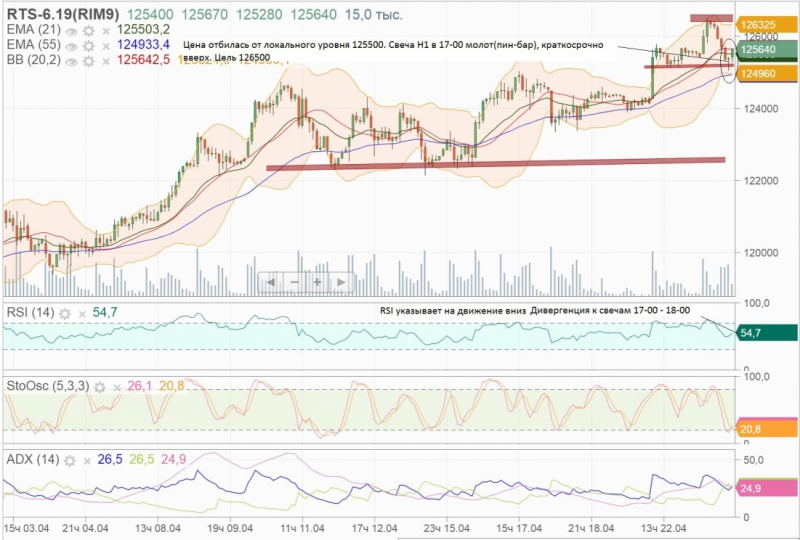The height and width of the screenshot is (540, 800).
Task: Click EMA (21) value 125503,2
Action: (143, 30)
